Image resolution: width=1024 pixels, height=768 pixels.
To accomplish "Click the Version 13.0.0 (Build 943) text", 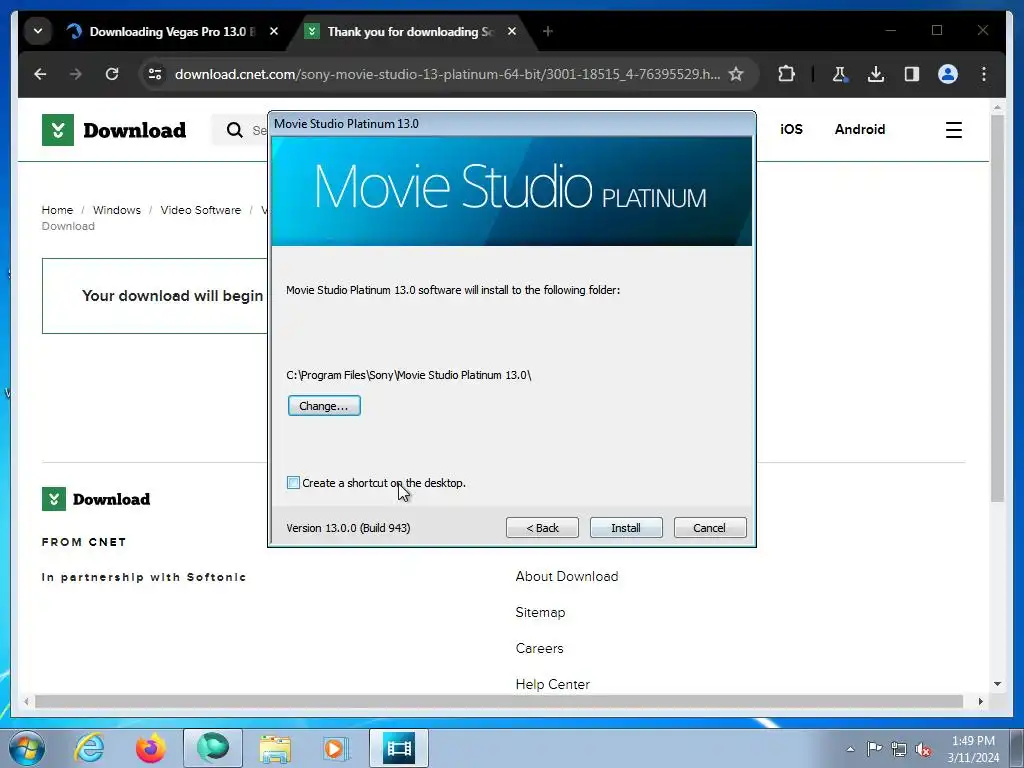I will (x=348, y=528).
